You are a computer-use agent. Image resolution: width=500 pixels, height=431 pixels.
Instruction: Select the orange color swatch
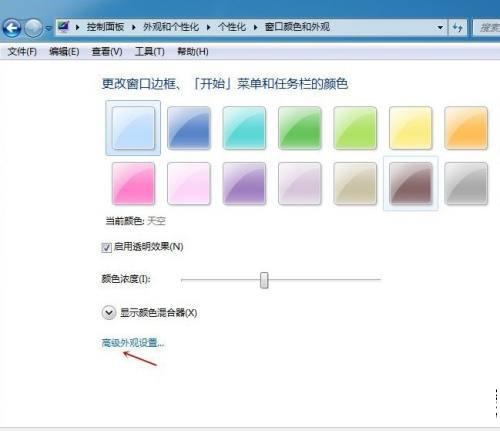[466, 128]
